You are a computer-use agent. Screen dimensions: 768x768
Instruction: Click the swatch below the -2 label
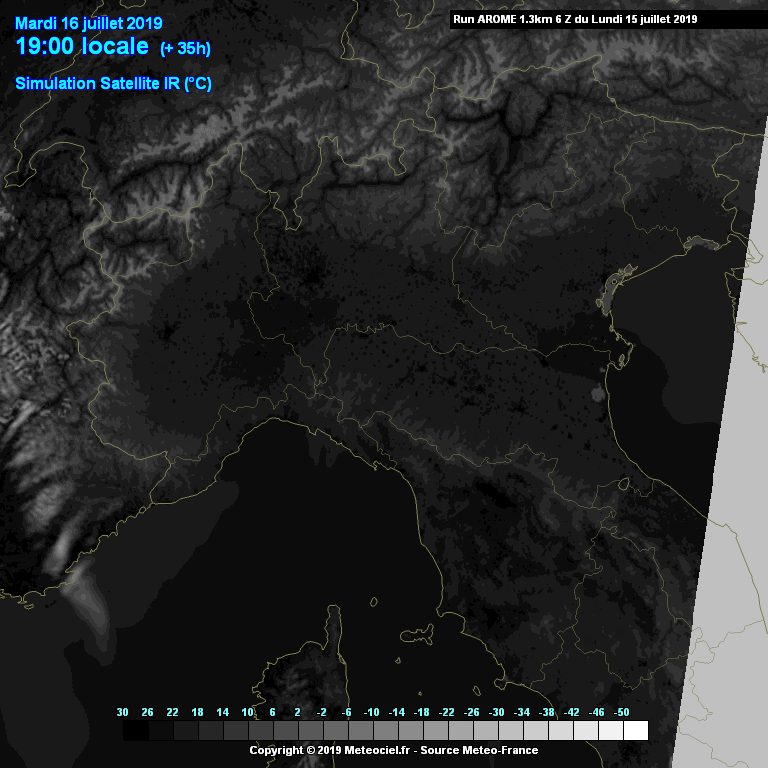(336, 730)
